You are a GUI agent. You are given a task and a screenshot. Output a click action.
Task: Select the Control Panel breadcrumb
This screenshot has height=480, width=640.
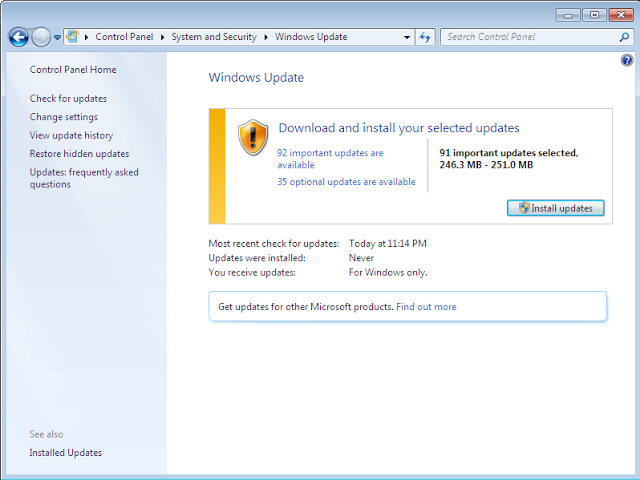click(124, 37)
